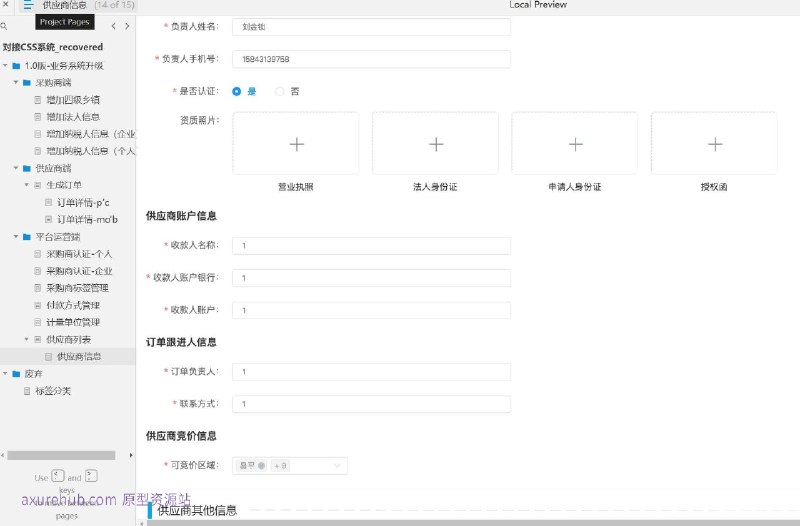The width and height of the screenshot is (800, 526).
Task: Go to next page arrow
Action: coord(127,26)
